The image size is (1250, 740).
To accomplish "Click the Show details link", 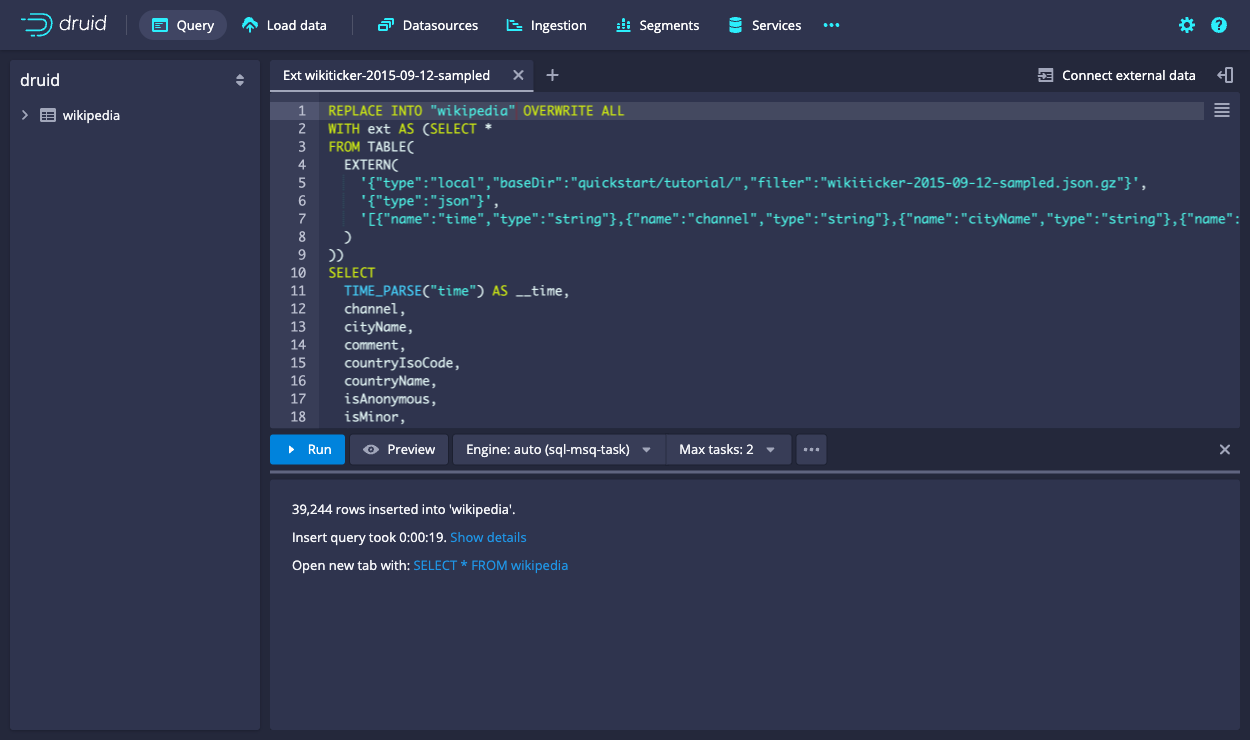I will (488, 537).
